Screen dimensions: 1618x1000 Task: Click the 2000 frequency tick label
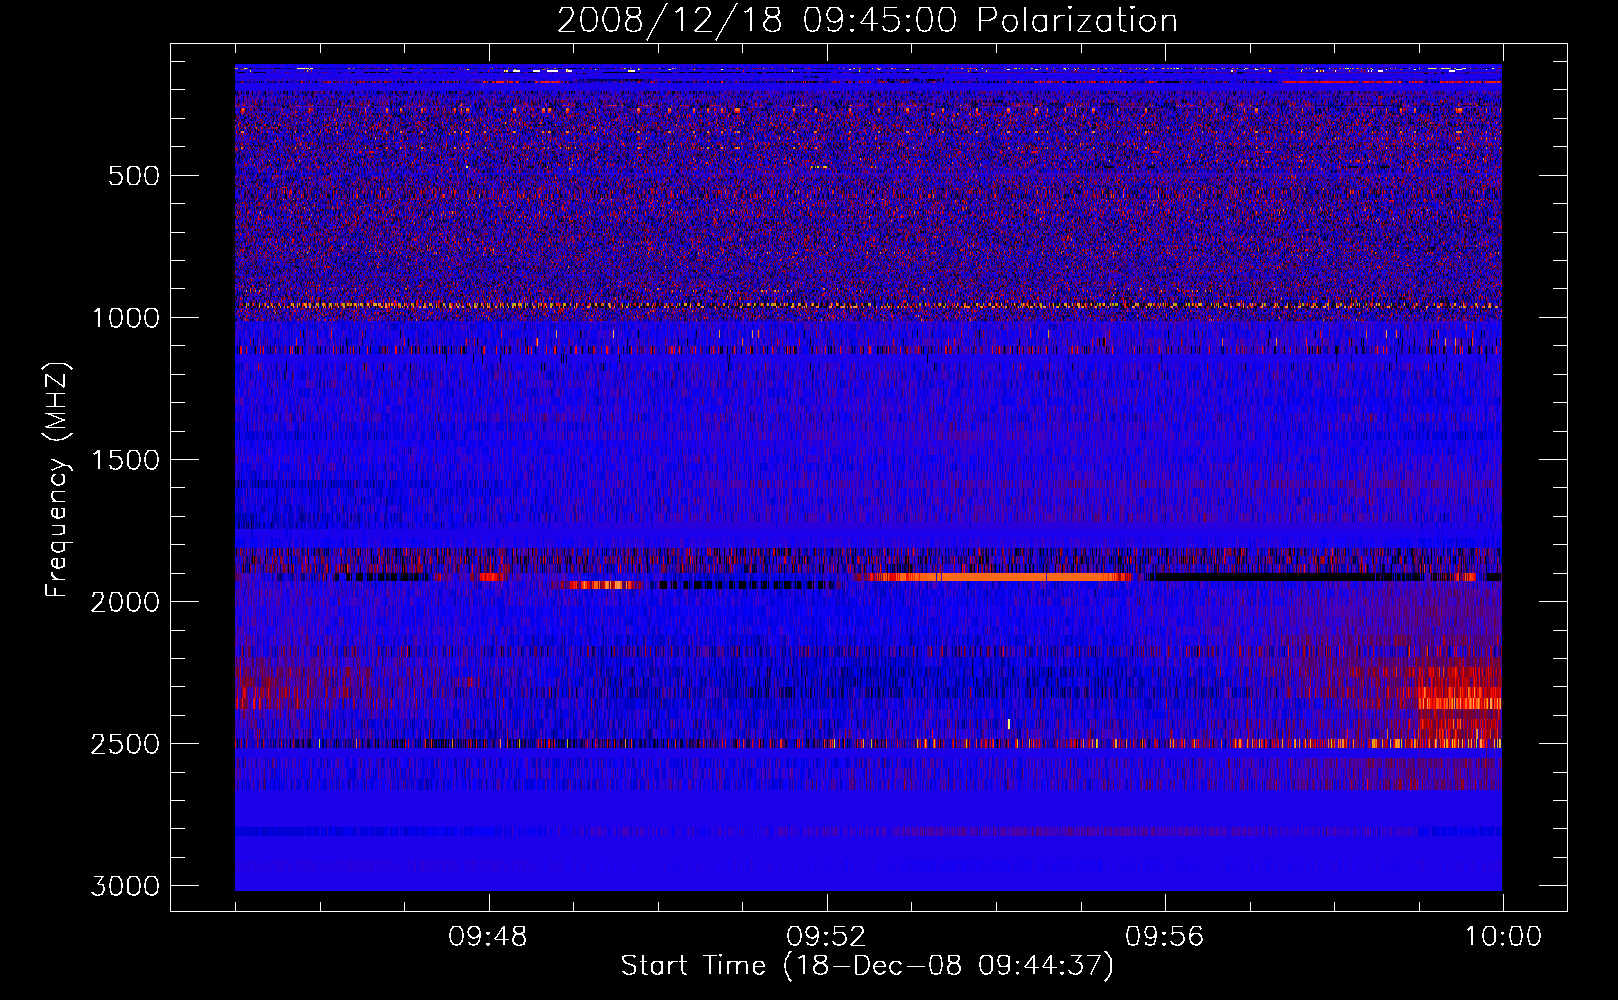(125, 602)
